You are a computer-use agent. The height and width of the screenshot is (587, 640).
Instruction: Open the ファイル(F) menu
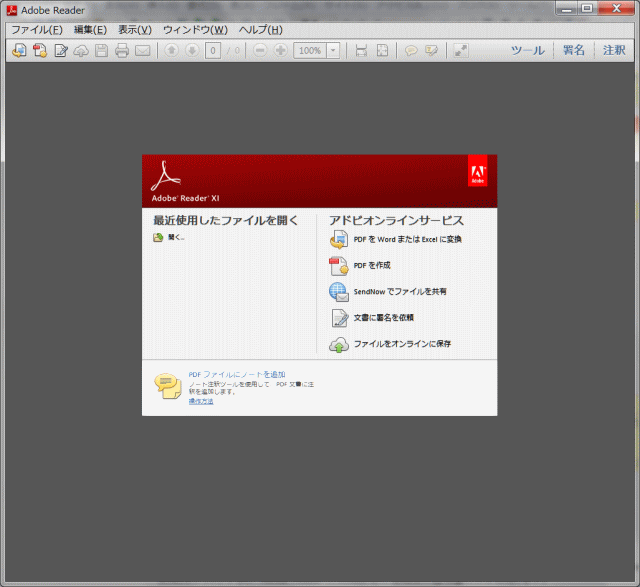(x=37, y=30)
